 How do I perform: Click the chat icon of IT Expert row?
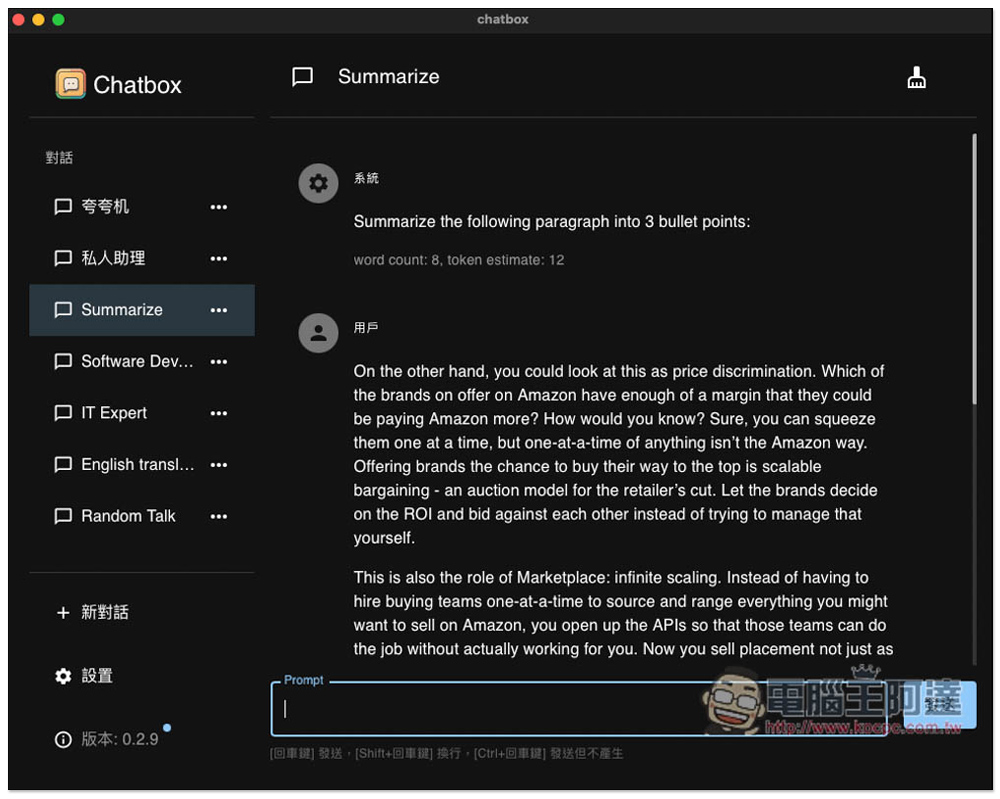click(63, 413)
